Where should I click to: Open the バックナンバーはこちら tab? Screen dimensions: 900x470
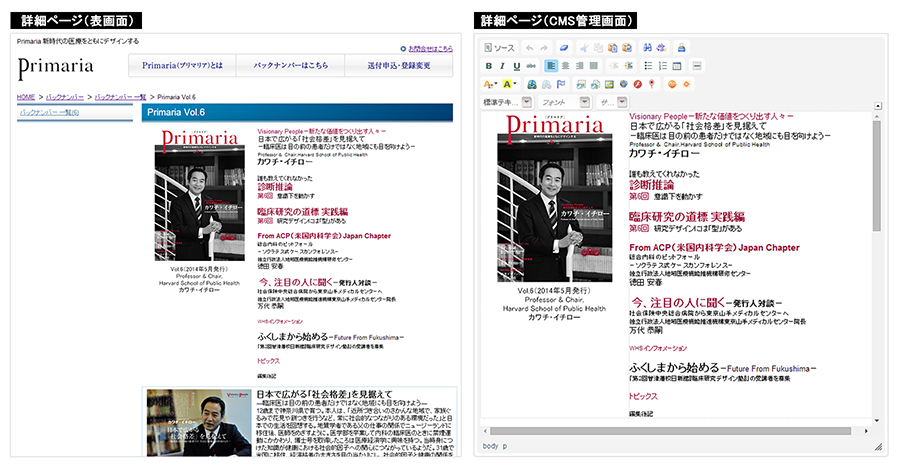290,65
